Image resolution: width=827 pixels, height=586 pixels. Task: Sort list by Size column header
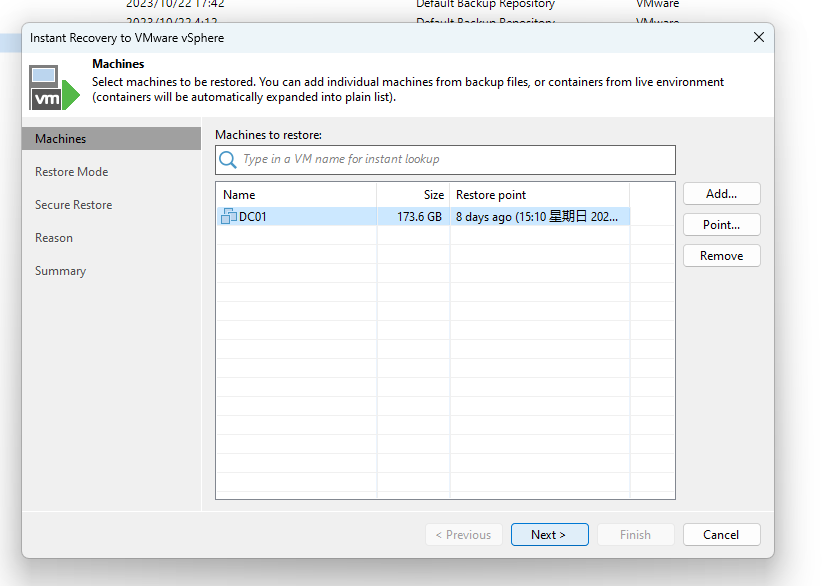click(413, 195)
